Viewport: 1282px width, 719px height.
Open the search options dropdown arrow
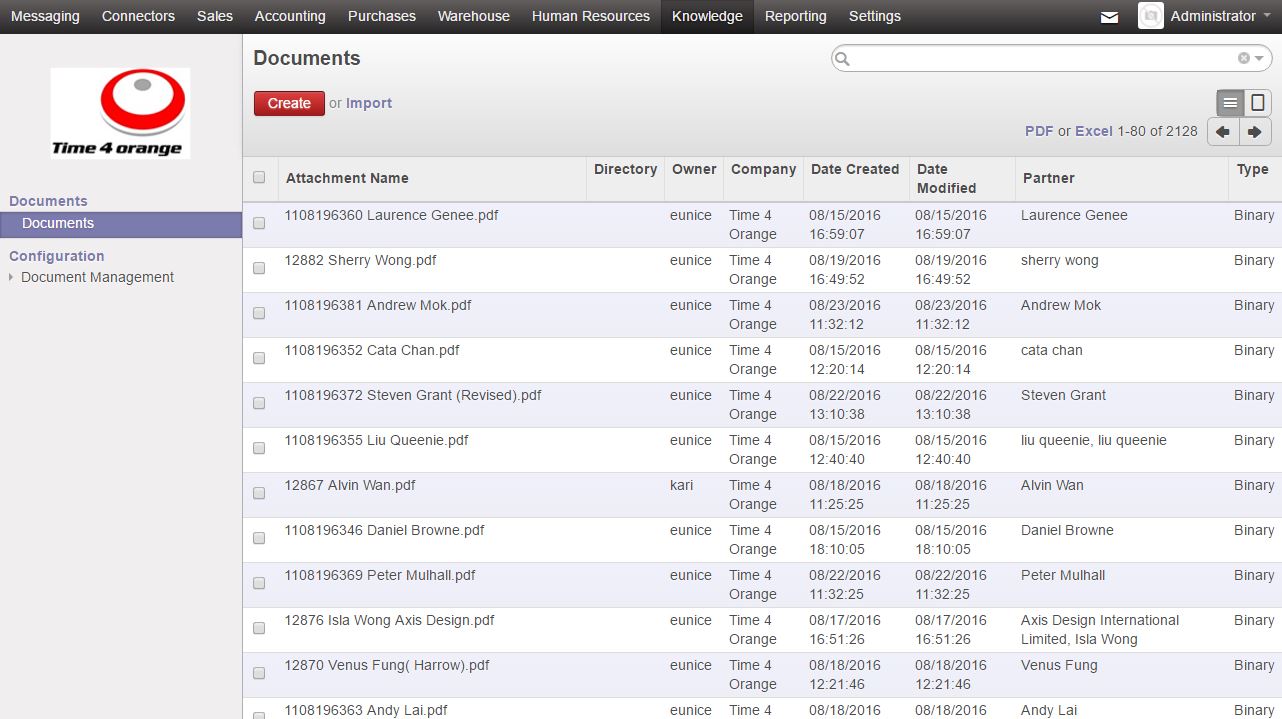1260,59
